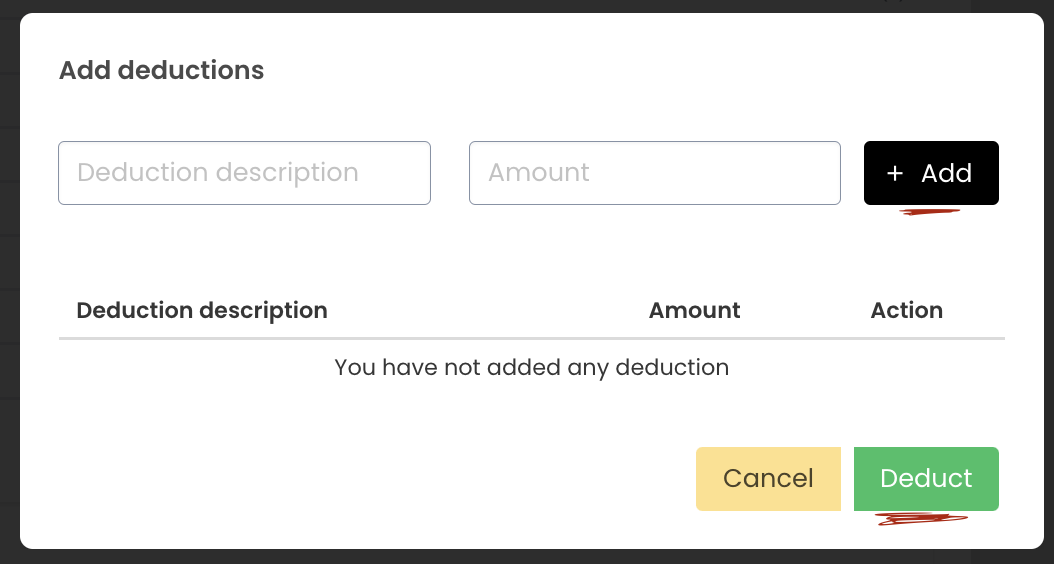Screen dimensions: 1054x564
Task: Click the red scribble under Deduct button
Action: pos(921,519)
